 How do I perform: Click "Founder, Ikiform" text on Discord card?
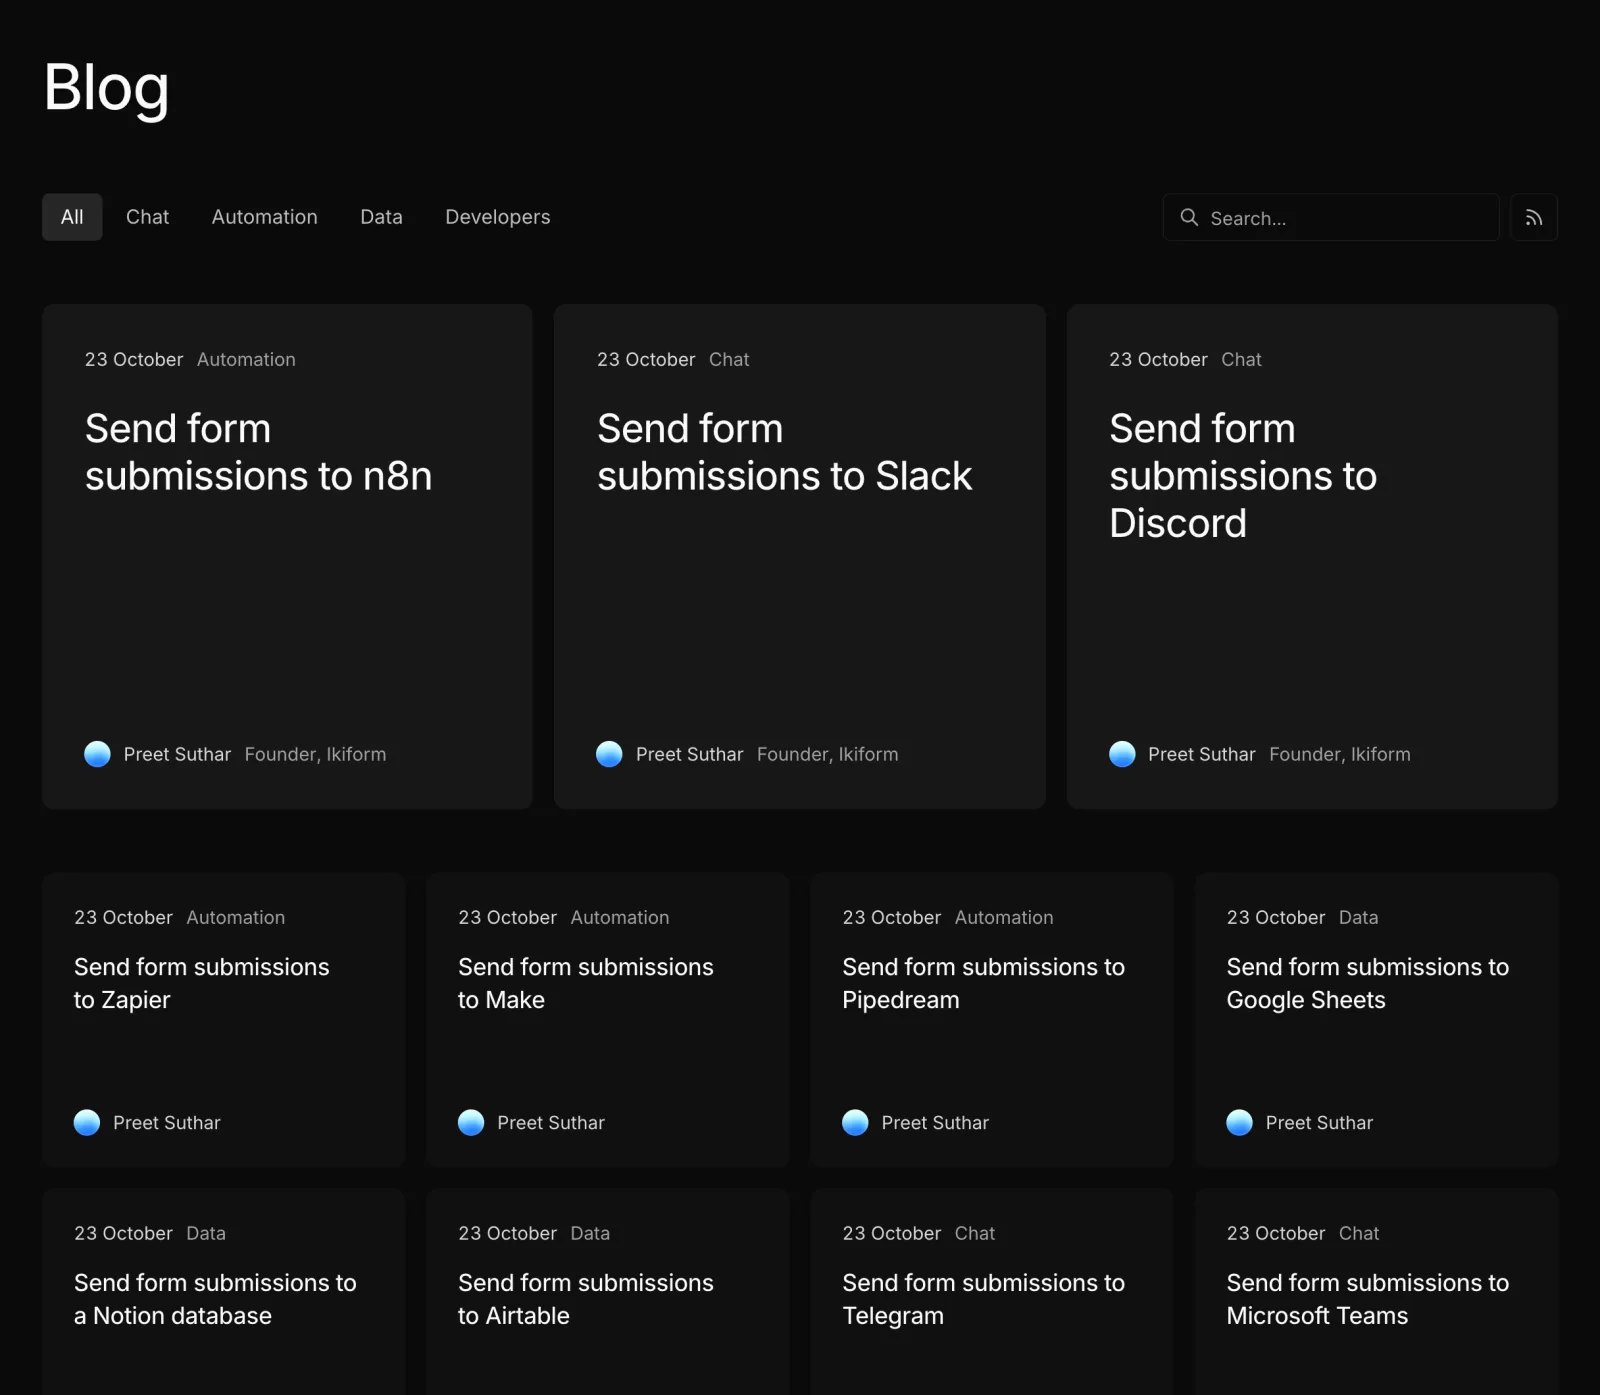pos(1340,754)
